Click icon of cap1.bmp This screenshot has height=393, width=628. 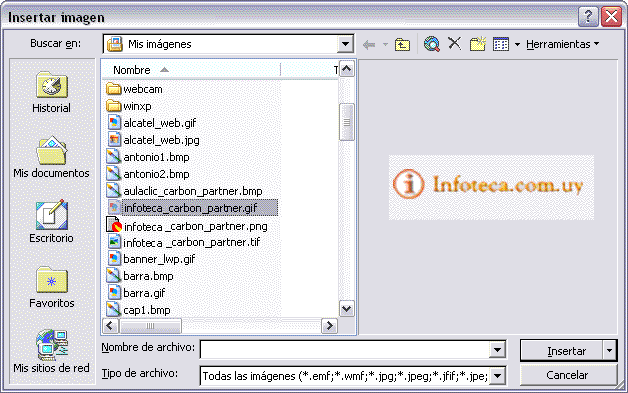(x=114, y=309)
